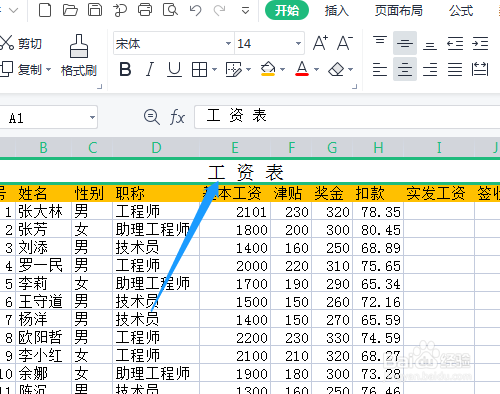Select column B header

tap(43, 147)
